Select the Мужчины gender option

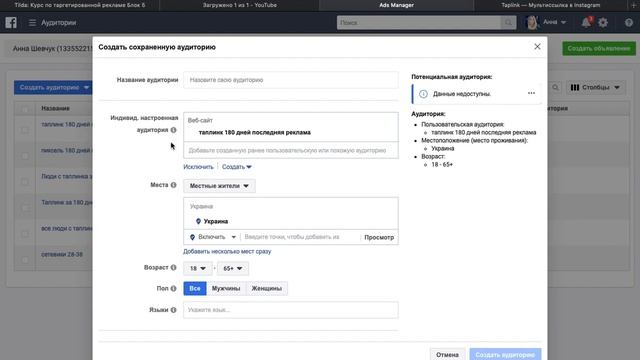[226, 288]
